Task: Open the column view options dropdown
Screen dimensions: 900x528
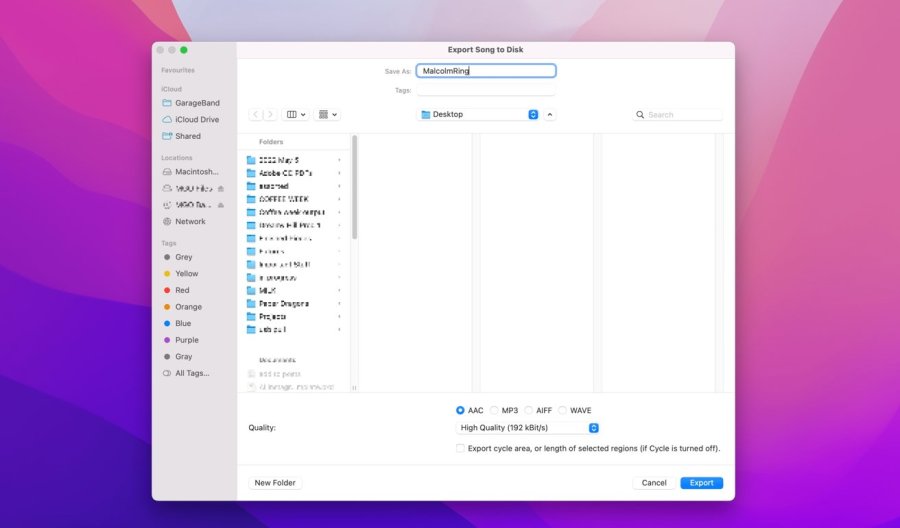Action: coord(296,115)
